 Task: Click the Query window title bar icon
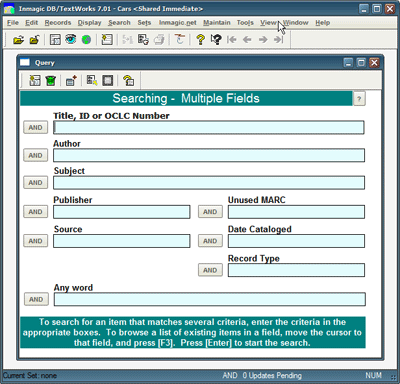(x=25, y=62)
